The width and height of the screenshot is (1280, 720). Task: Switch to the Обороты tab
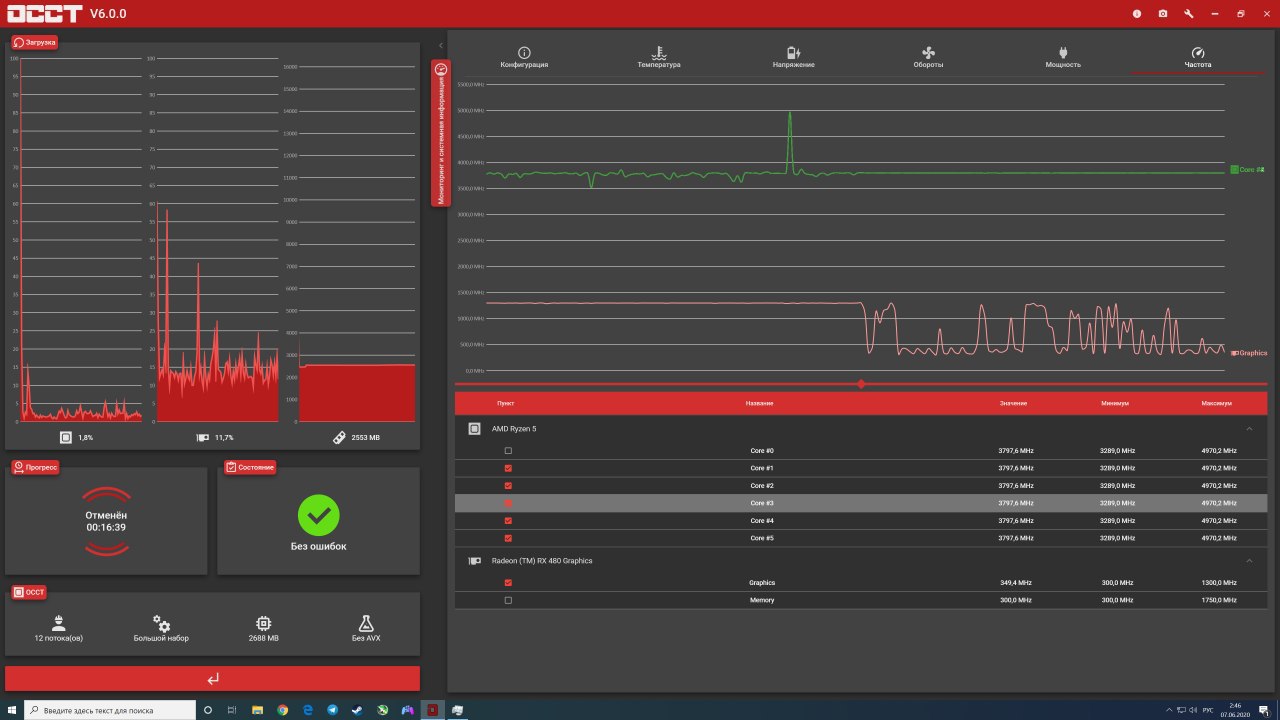click(928, 57)
